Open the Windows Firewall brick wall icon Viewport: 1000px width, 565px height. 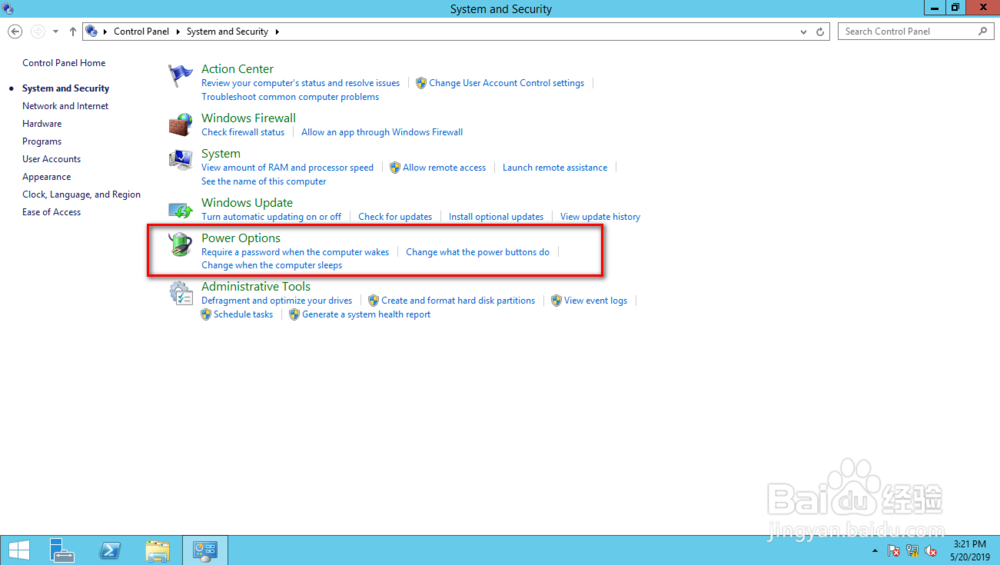pos(180,124)
